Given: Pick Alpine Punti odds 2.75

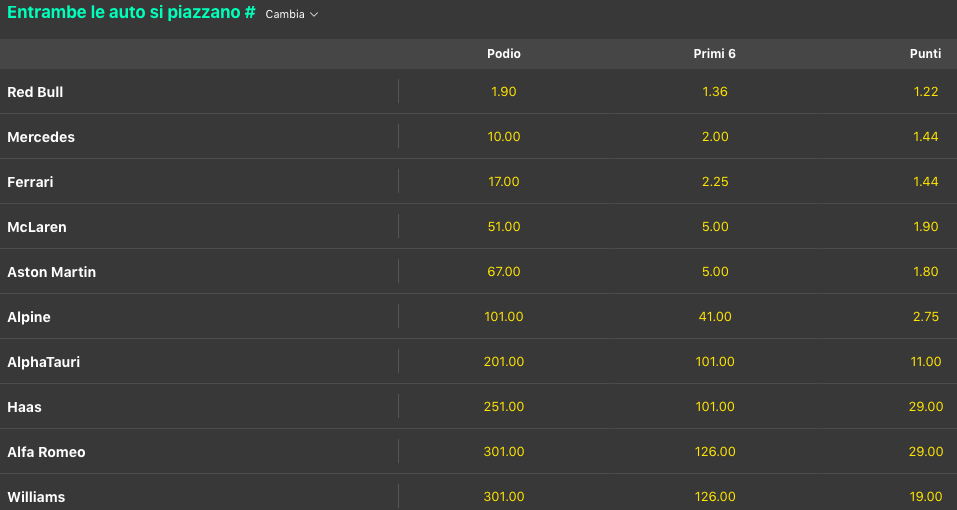Looking at the screenshot, I should [x=926, y=317].
